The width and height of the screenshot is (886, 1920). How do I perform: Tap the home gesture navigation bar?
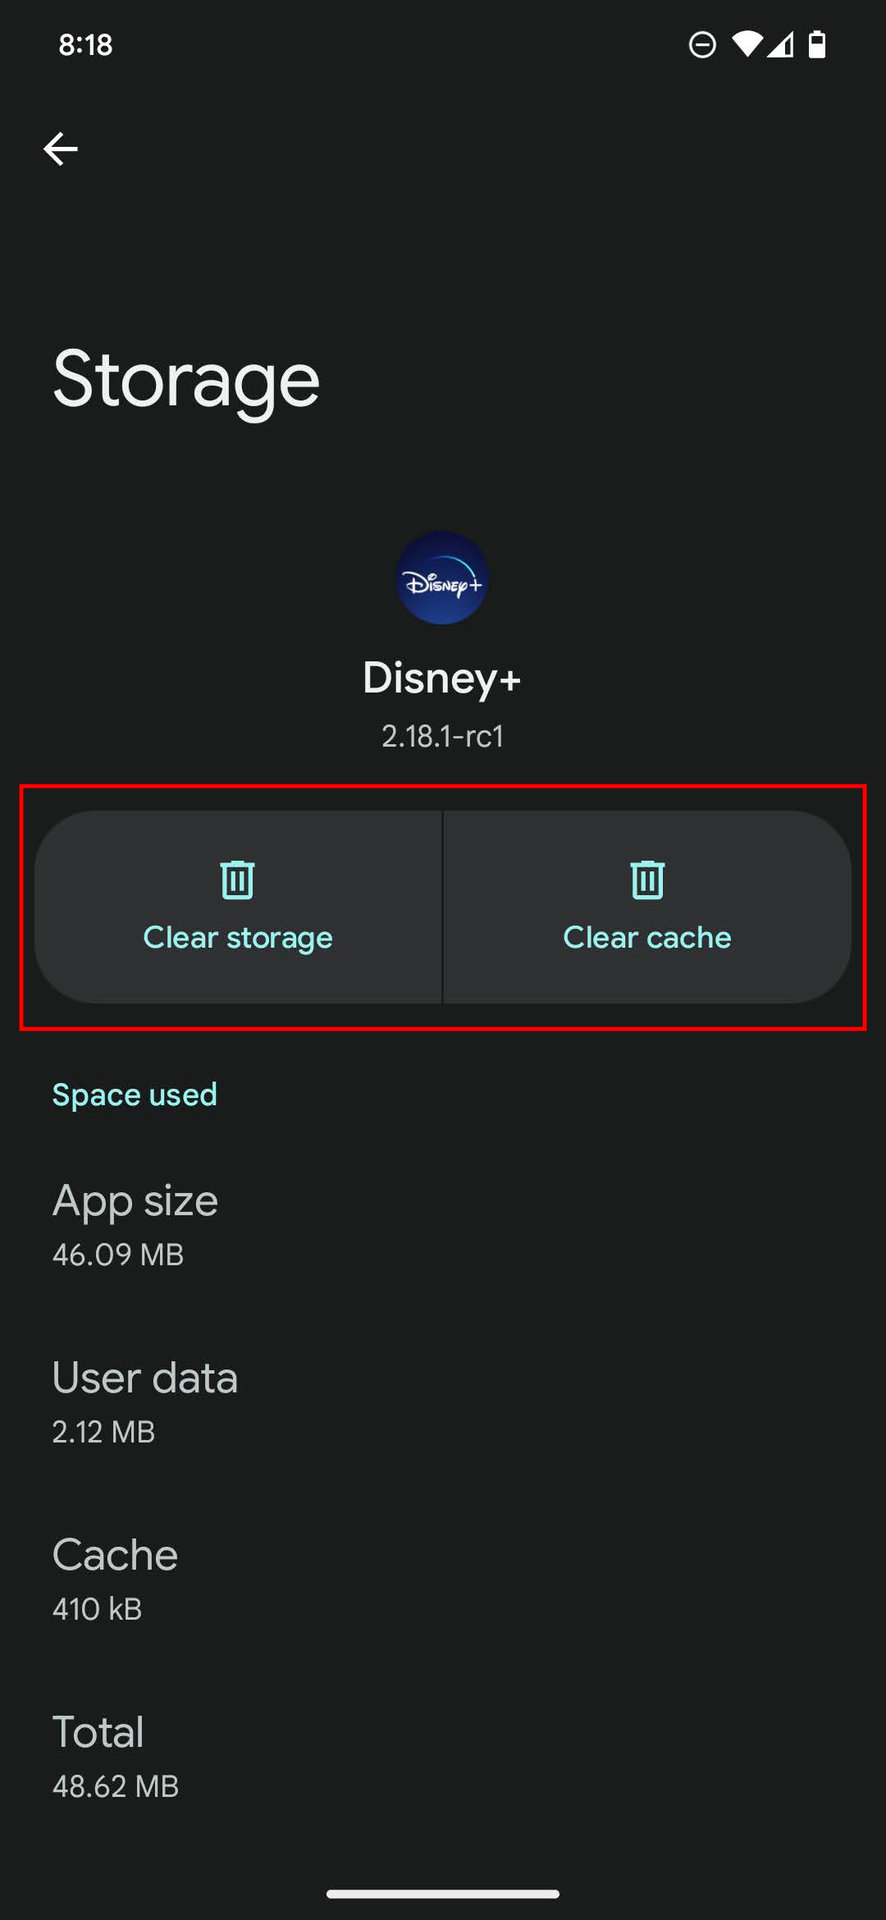tap(442, 1893)
